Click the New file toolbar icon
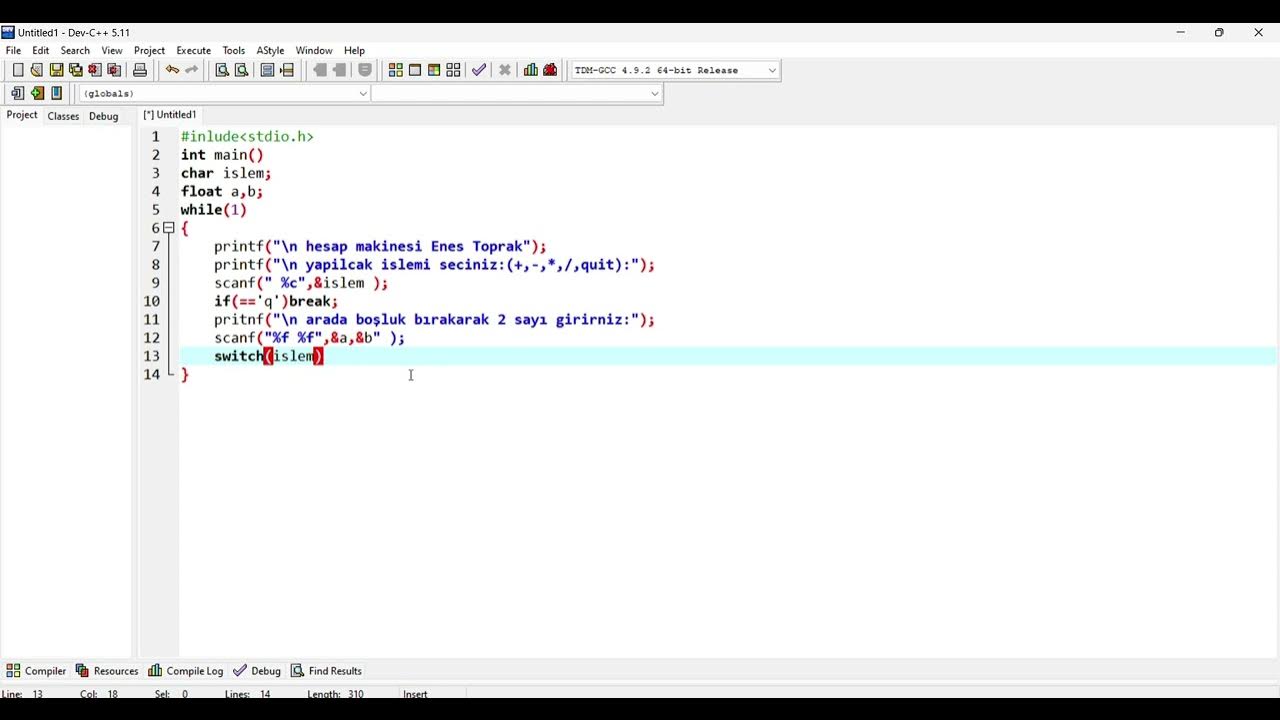 tap(18, 70)
